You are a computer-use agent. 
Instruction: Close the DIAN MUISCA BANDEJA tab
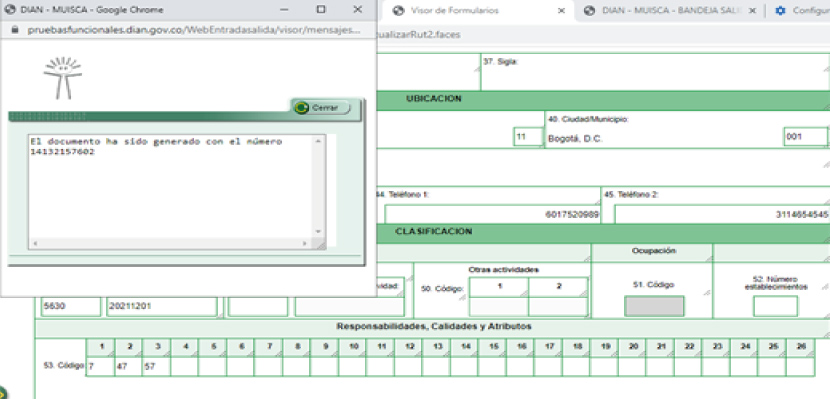pyautogui.click(x=752, y=11)
